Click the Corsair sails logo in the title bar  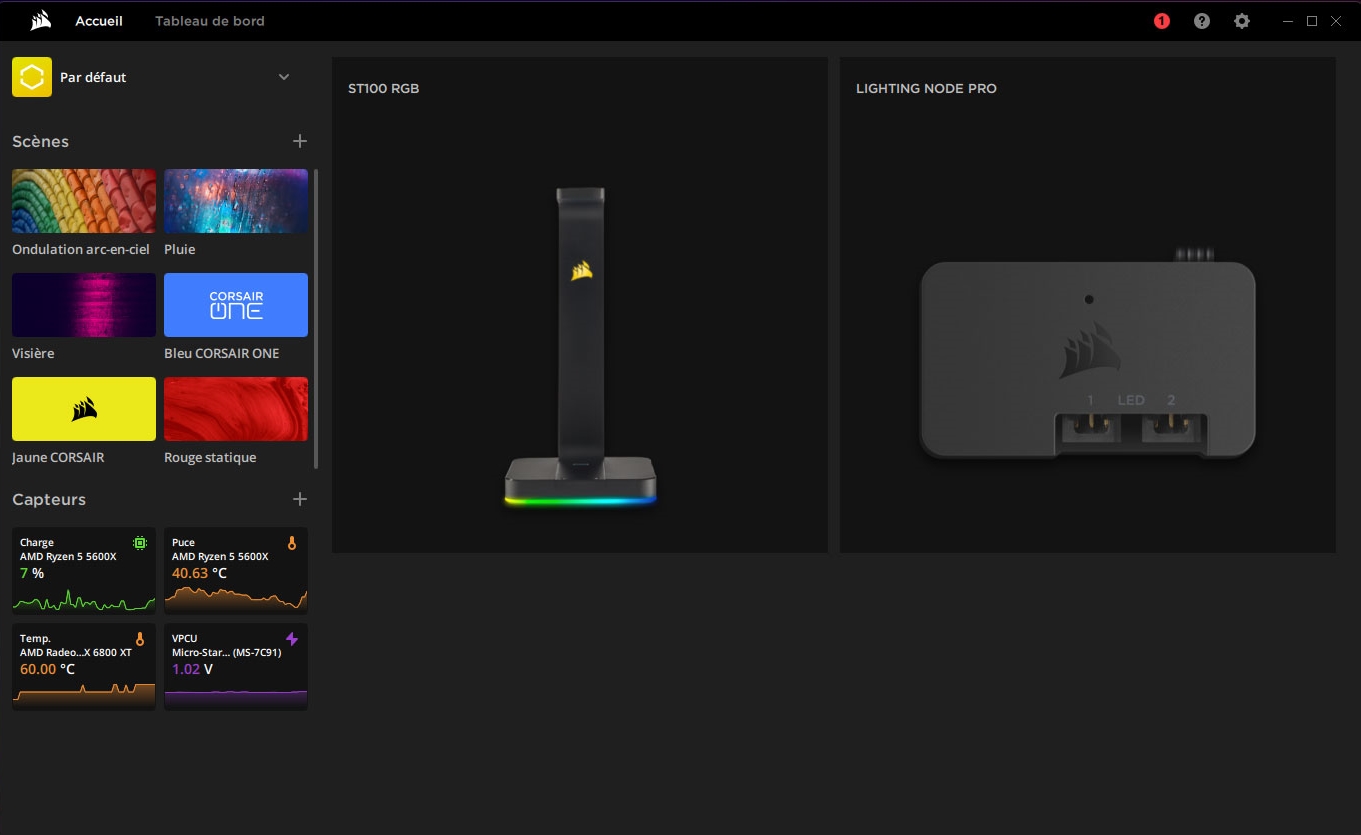tap(41, 21)
